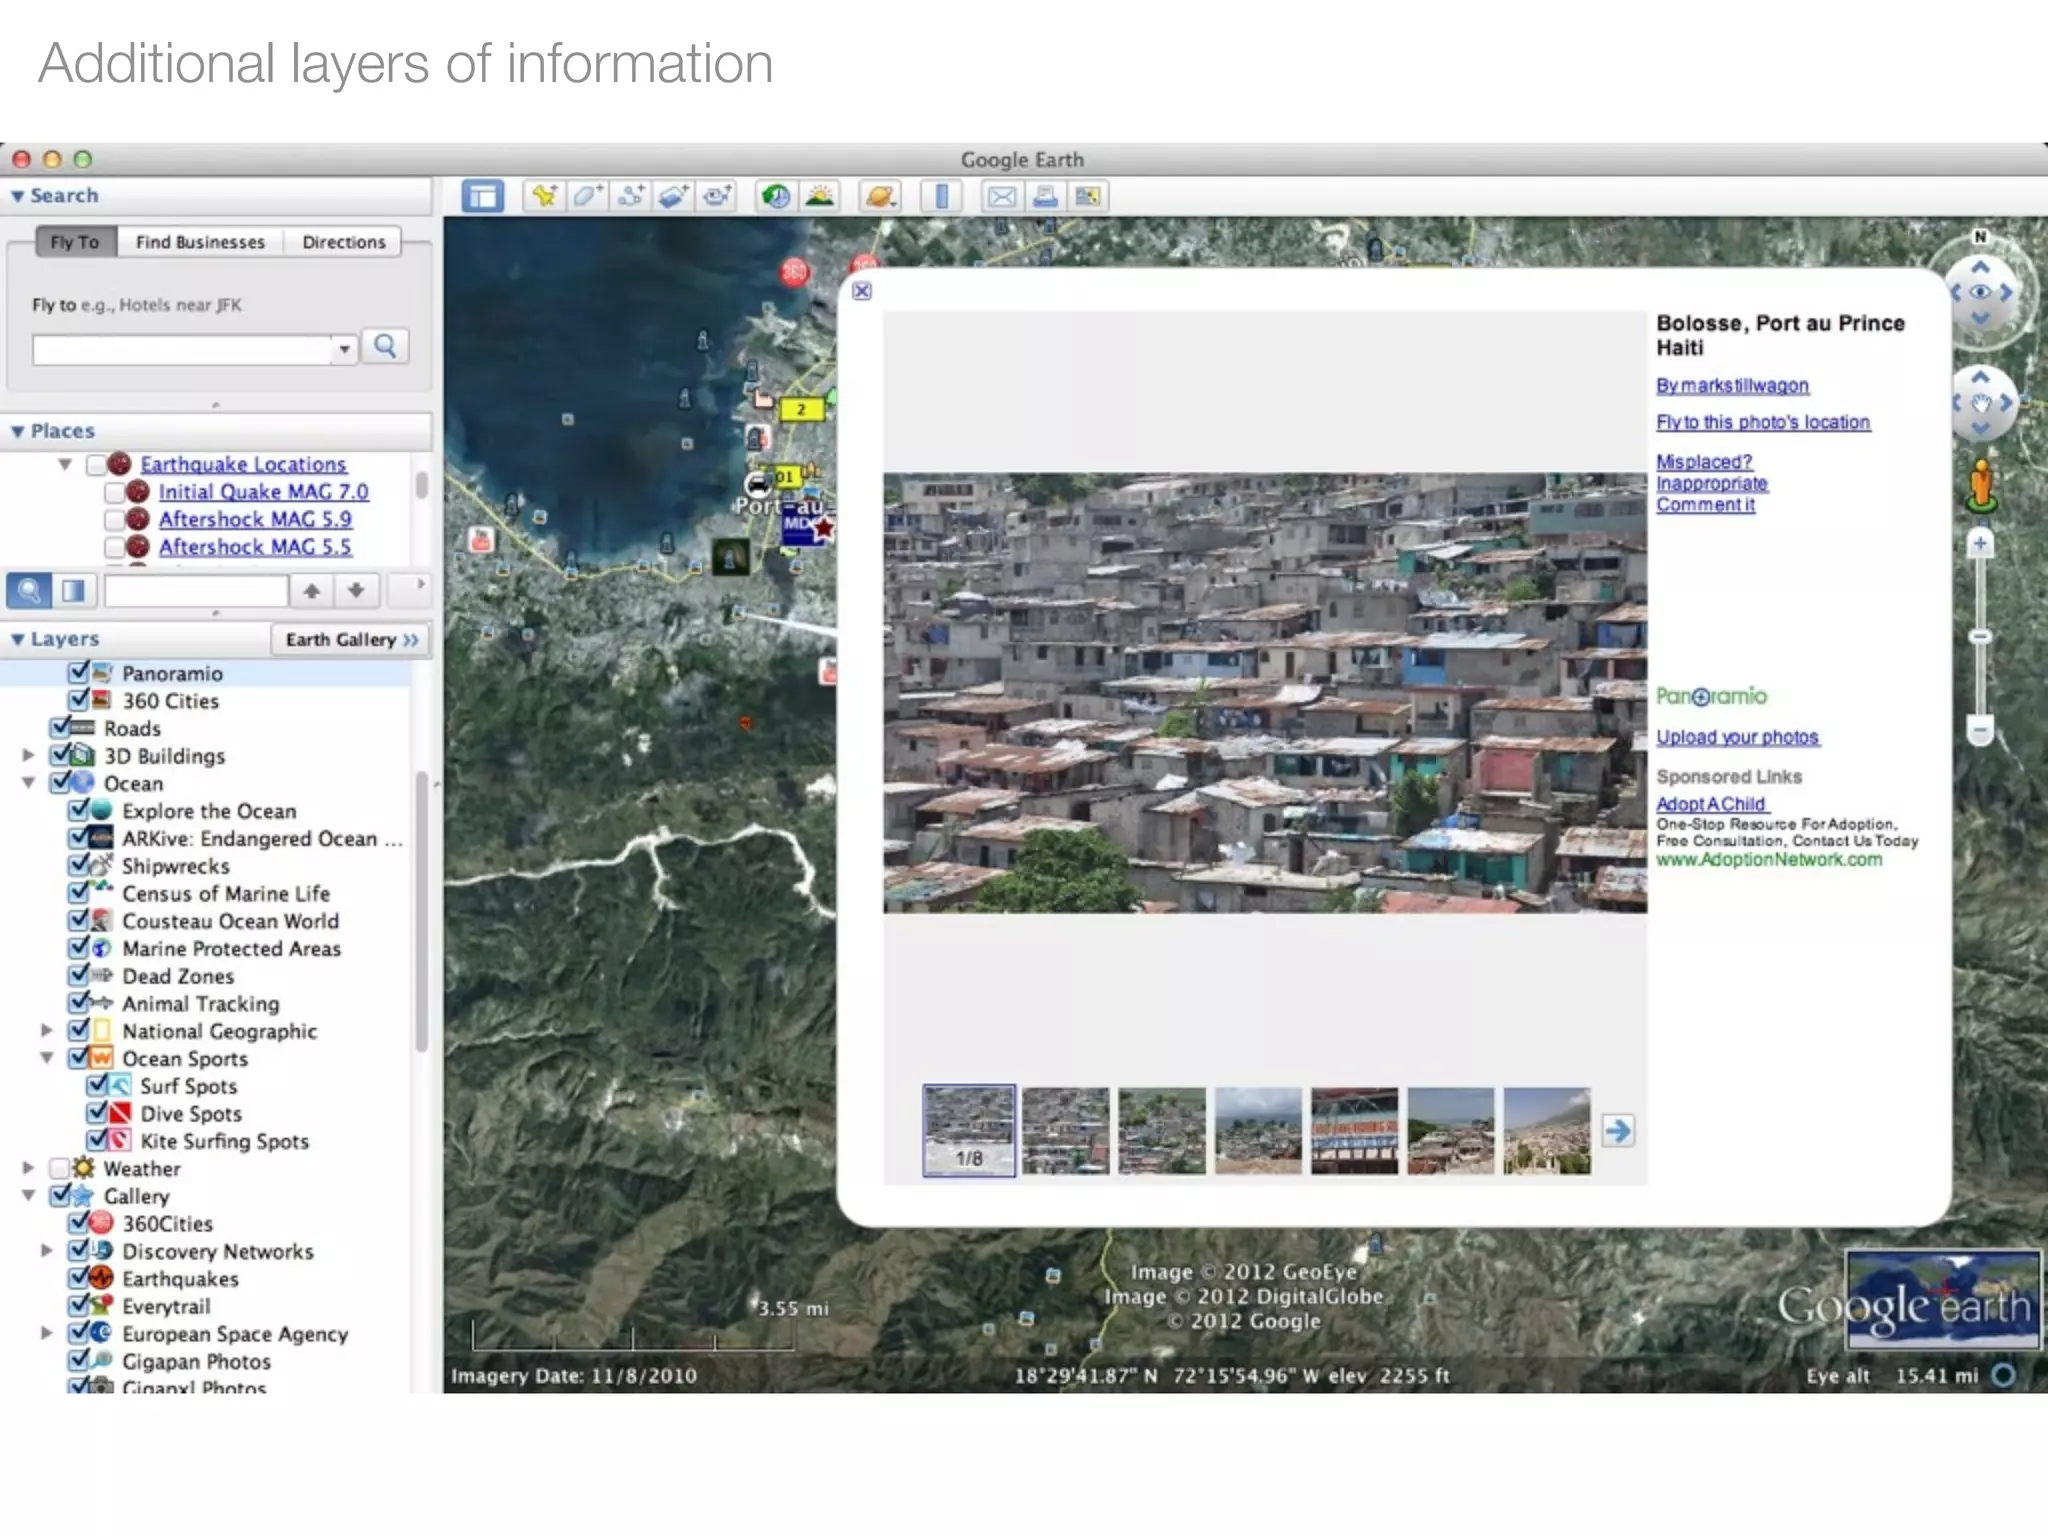Select the Add Polygon tool
The height and width of the screenshot is (1536, 2048).
pos(586,196)
